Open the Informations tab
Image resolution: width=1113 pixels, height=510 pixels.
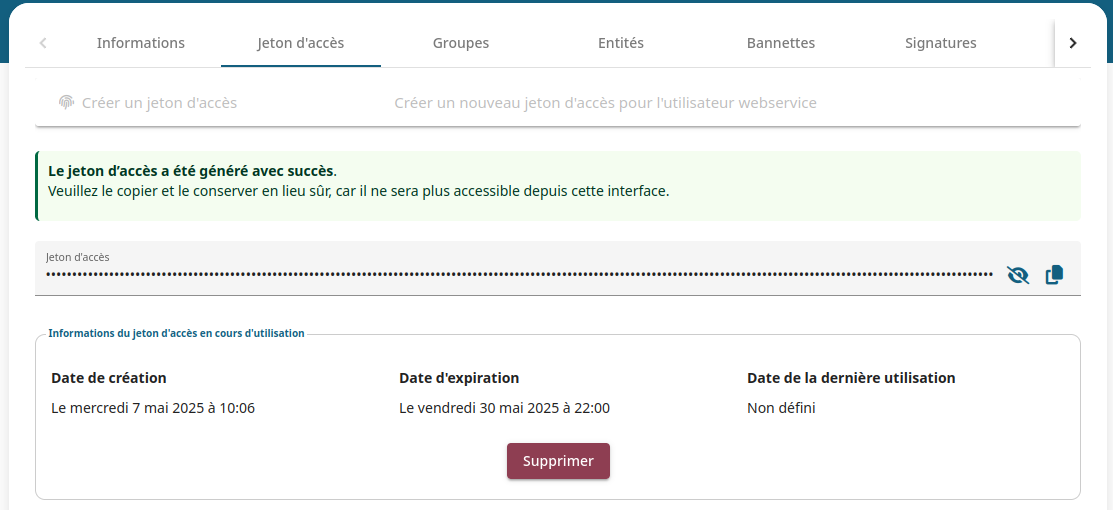click(x=141, y=43)
